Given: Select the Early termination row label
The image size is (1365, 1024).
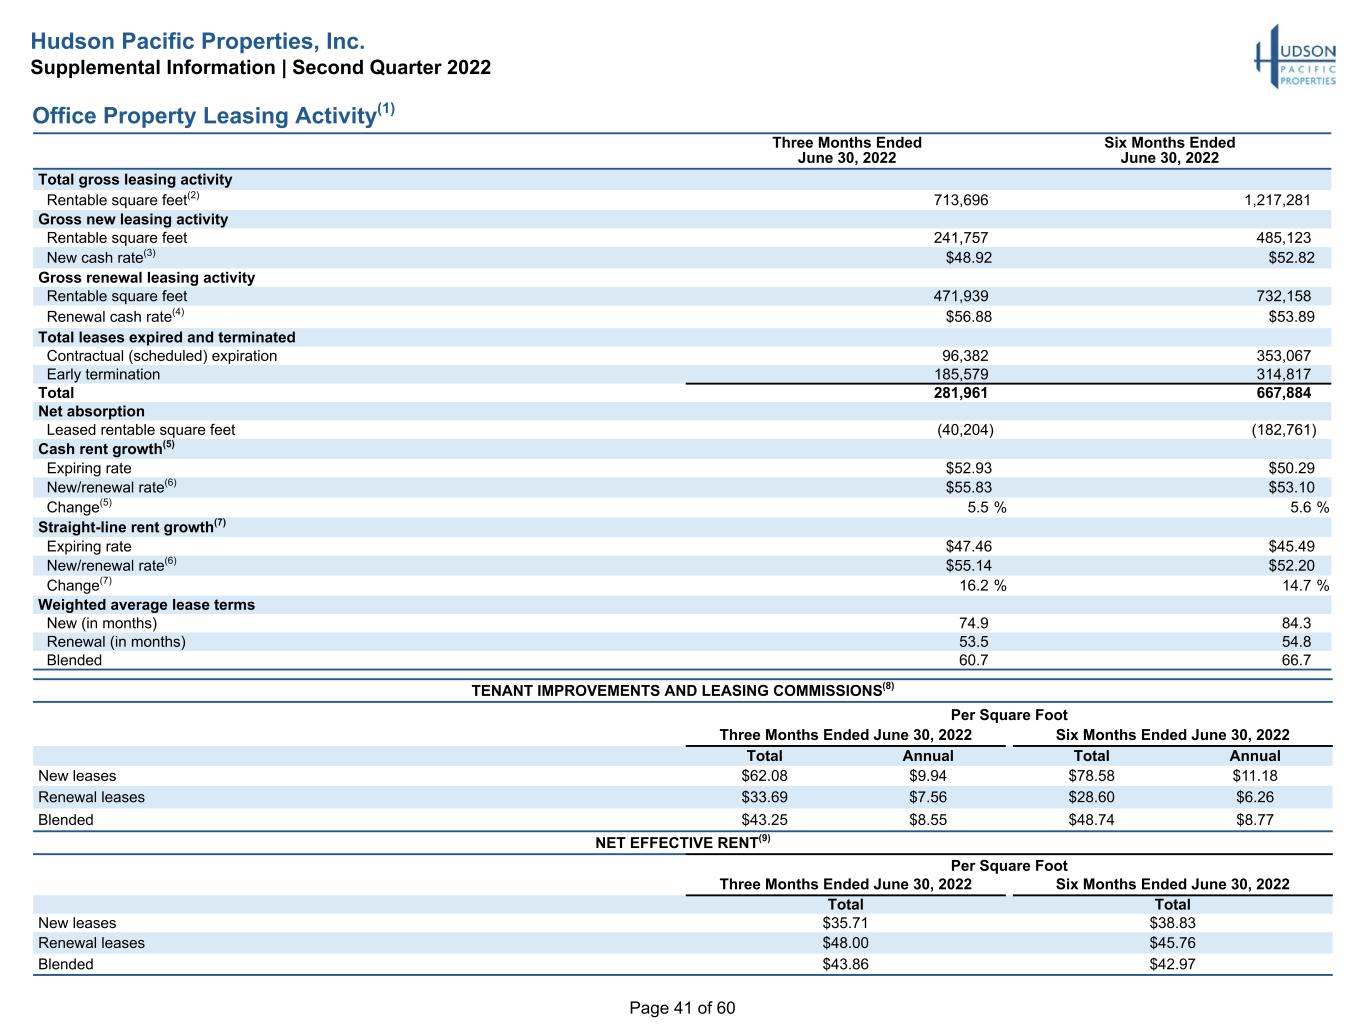Looking at the screenshot, I should pyautogui.click(x=103, y=374).
